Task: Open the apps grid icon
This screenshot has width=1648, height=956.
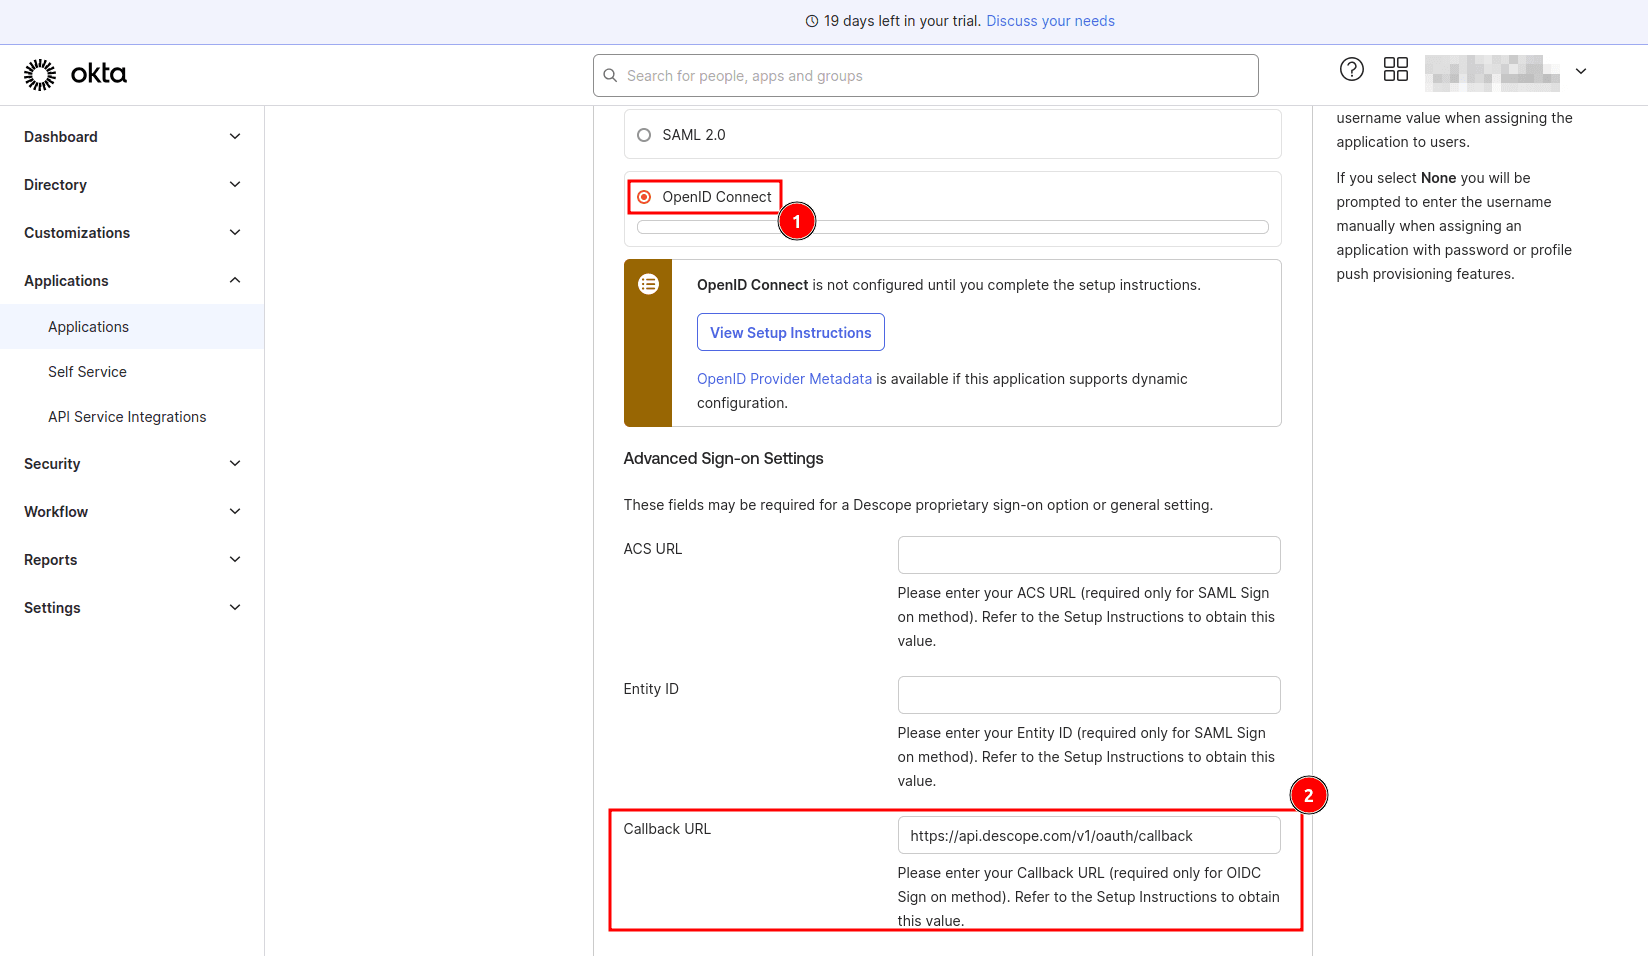Action: (1395, 69)
